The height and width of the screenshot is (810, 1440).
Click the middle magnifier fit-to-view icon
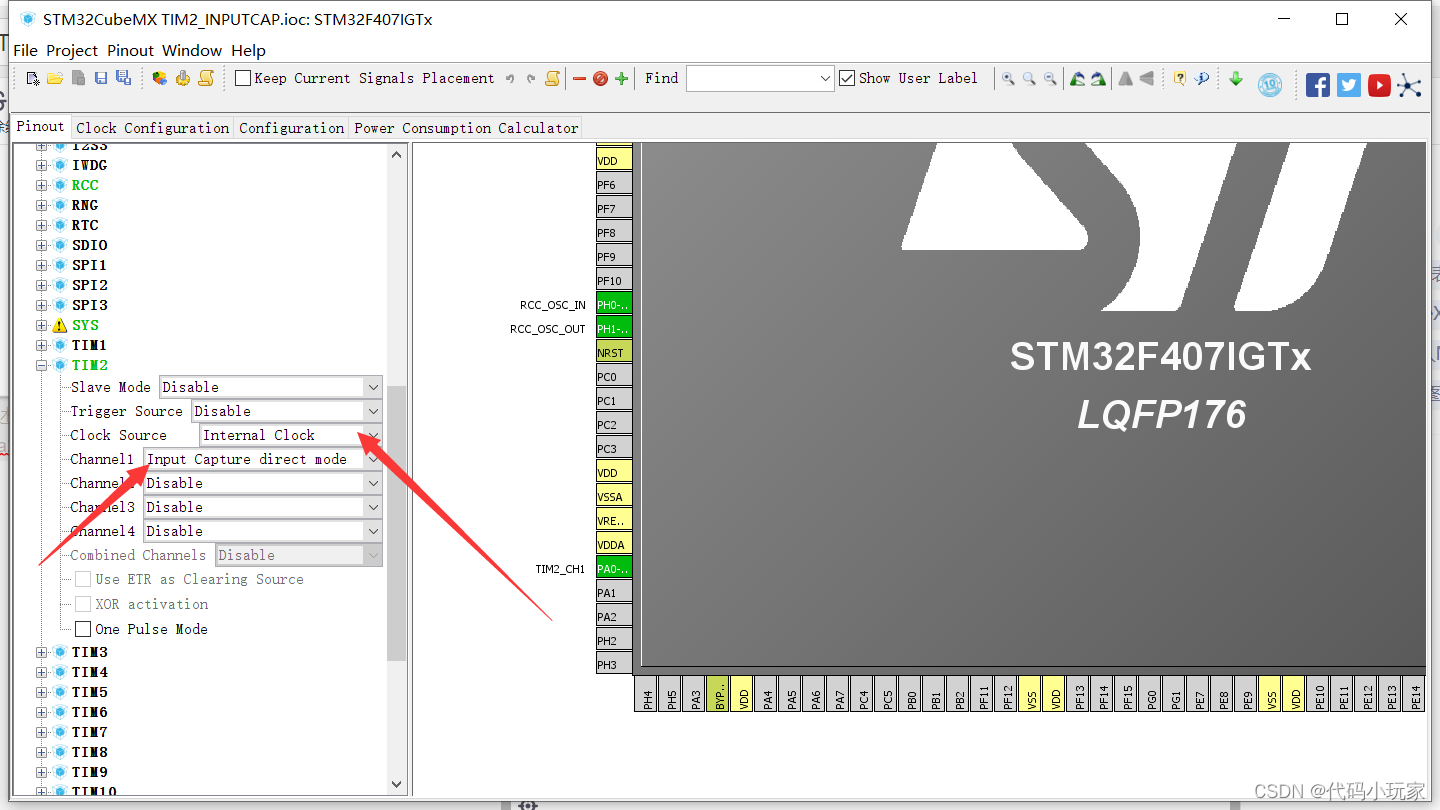[1029, 78]
